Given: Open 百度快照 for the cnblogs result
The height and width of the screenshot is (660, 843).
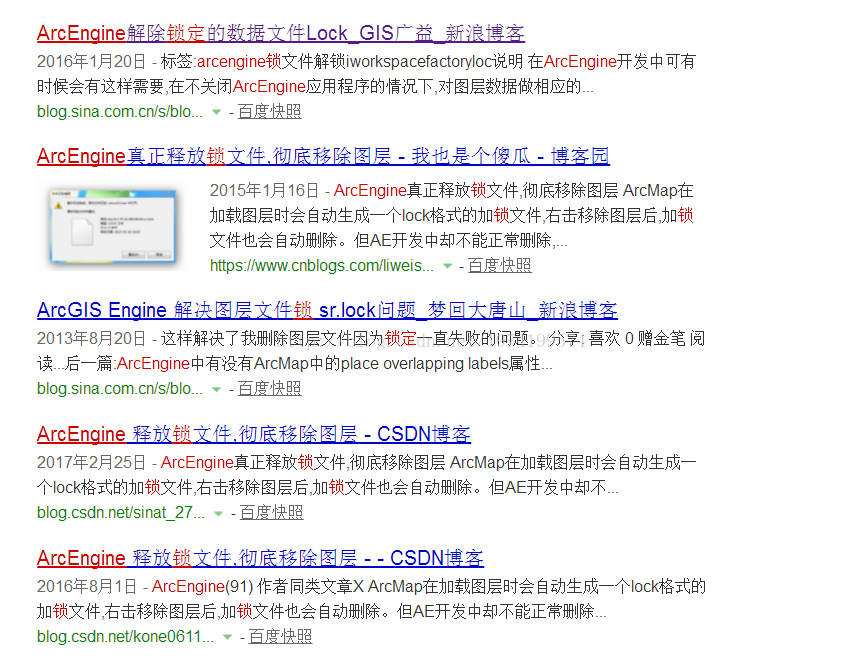Looking at the screenshot, I should [500, 265].
